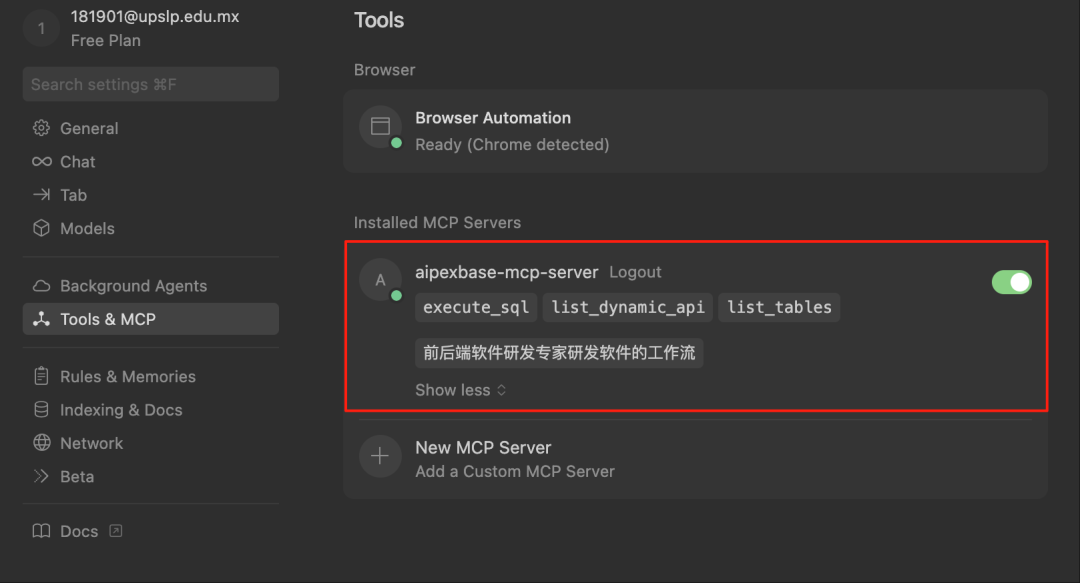Click the Network globe icon
This screenshot has width=1080, height=583.
41,442
